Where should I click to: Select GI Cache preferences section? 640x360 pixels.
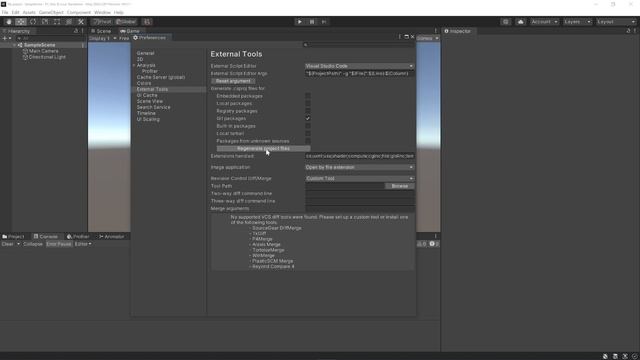[147, 95]
